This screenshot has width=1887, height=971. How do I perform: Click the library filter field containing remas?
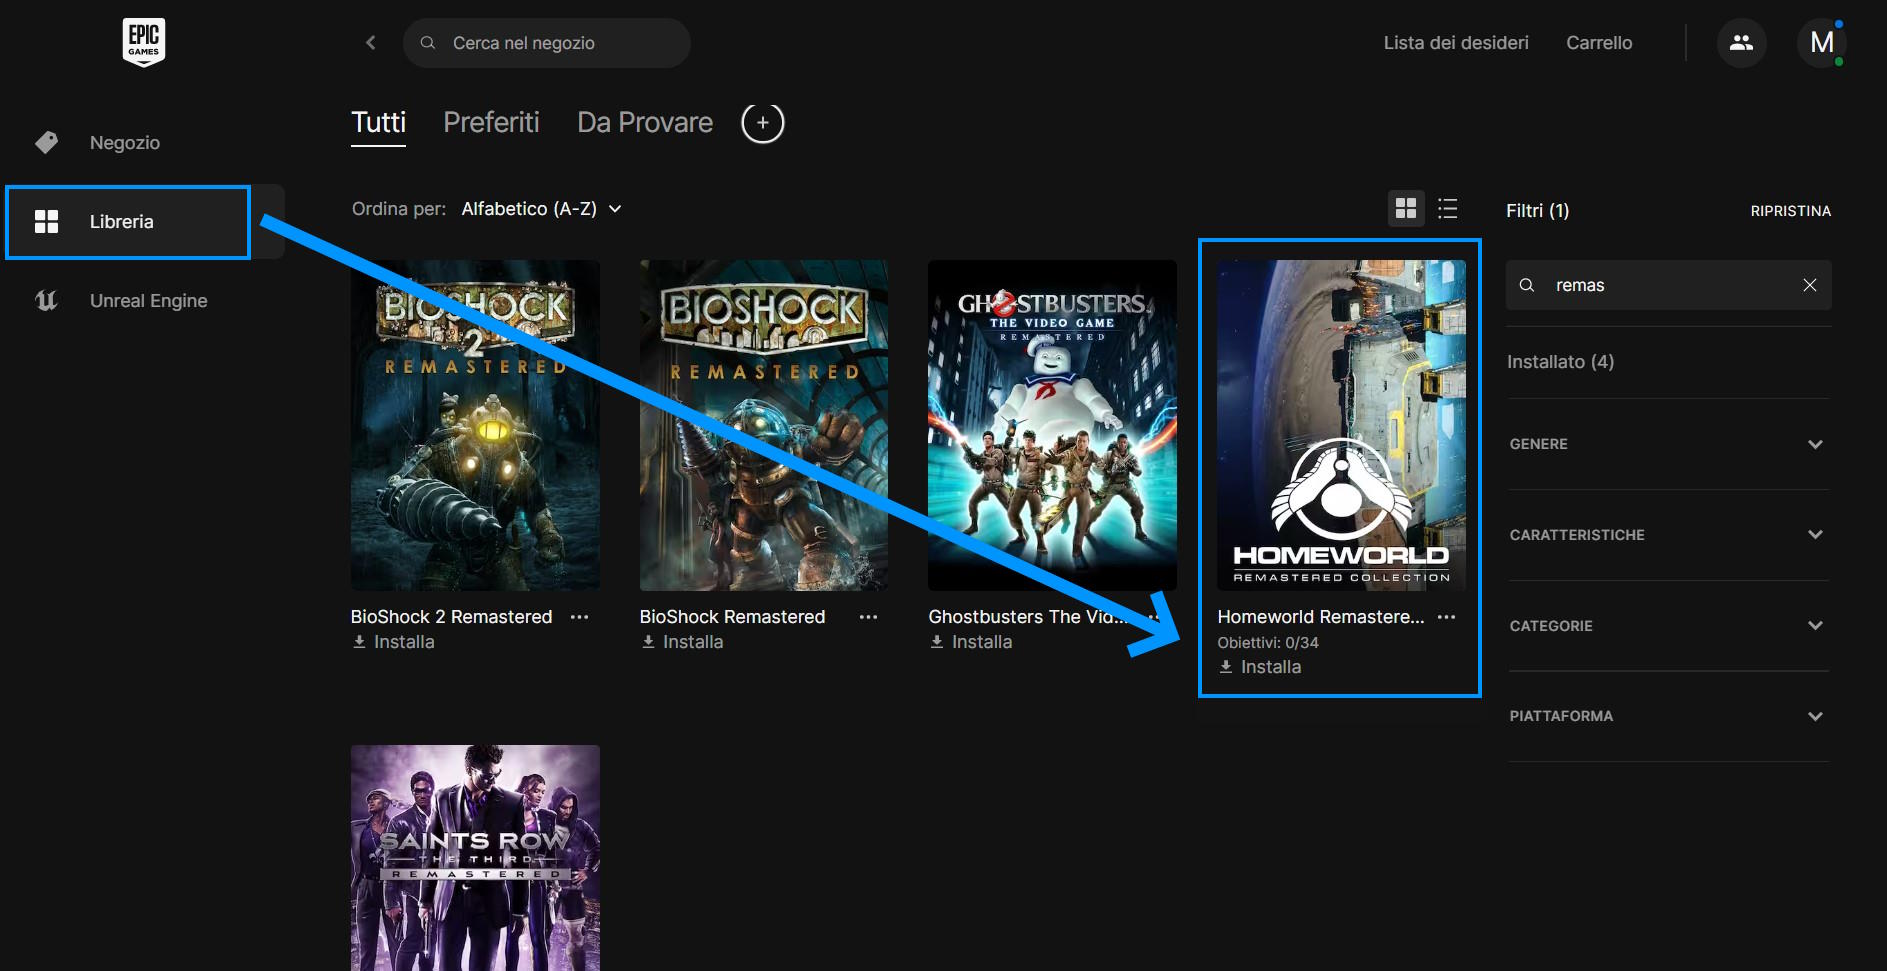click(1668, 285)
